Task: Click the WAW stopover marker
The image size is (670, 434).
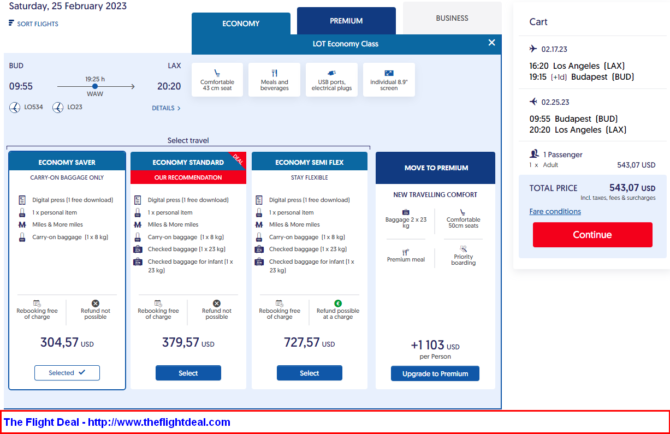Action: pos(95,86)
